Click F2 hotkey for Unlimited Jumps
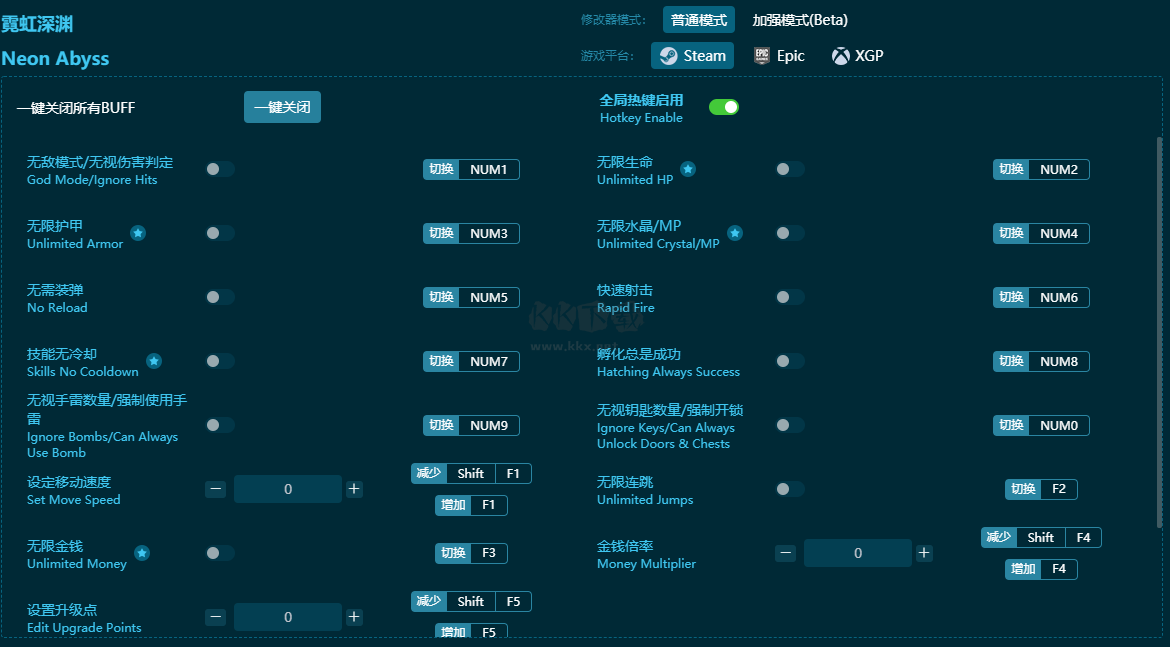This screenshot has height=647, width=1170. [1041, 489]
